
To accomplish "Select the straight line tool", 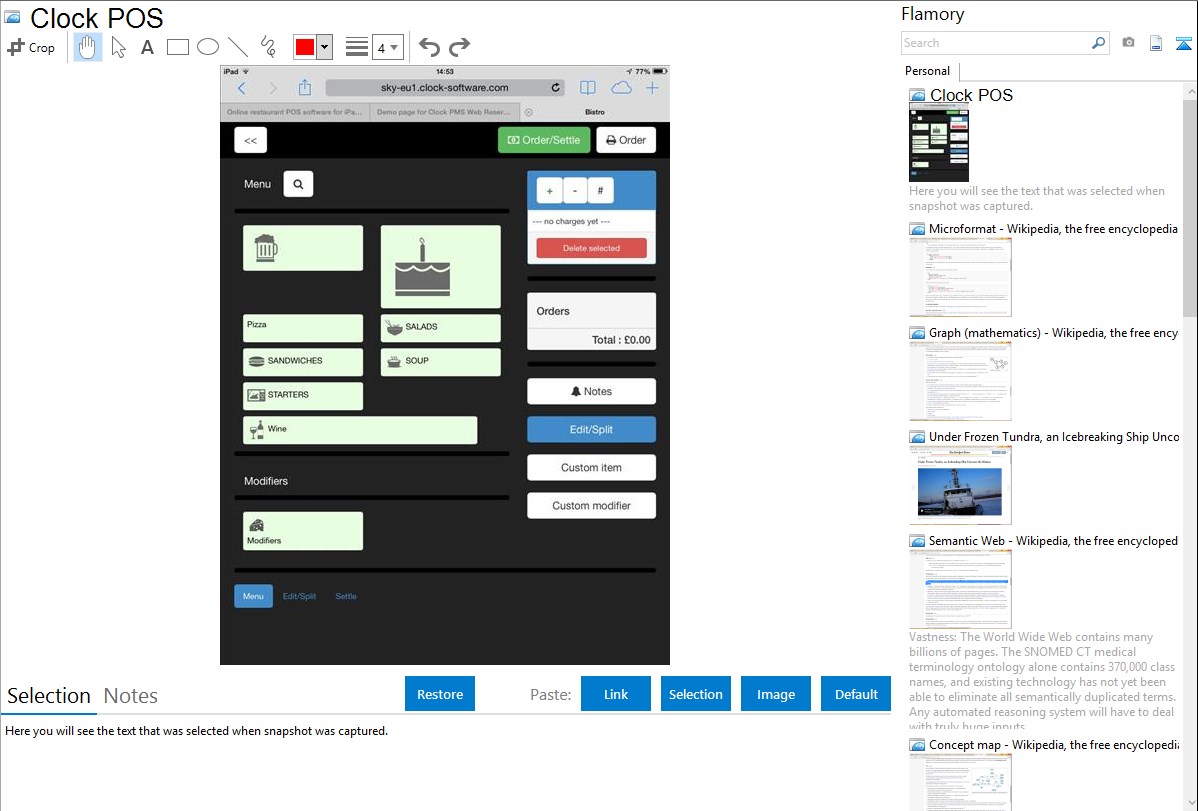I will tap(238, 47).
